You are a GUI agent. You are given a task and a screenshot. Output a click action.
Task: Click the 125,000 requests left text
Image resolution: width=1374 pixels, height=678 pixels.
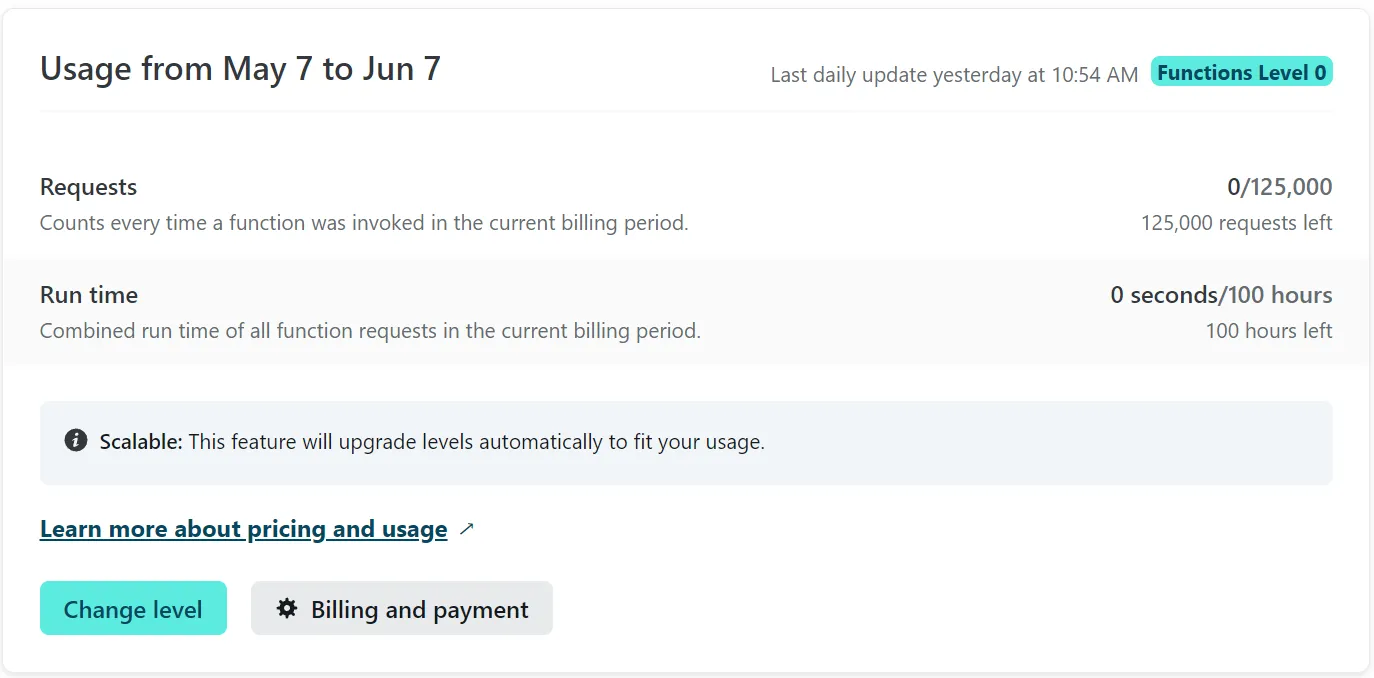(1236, 223)
